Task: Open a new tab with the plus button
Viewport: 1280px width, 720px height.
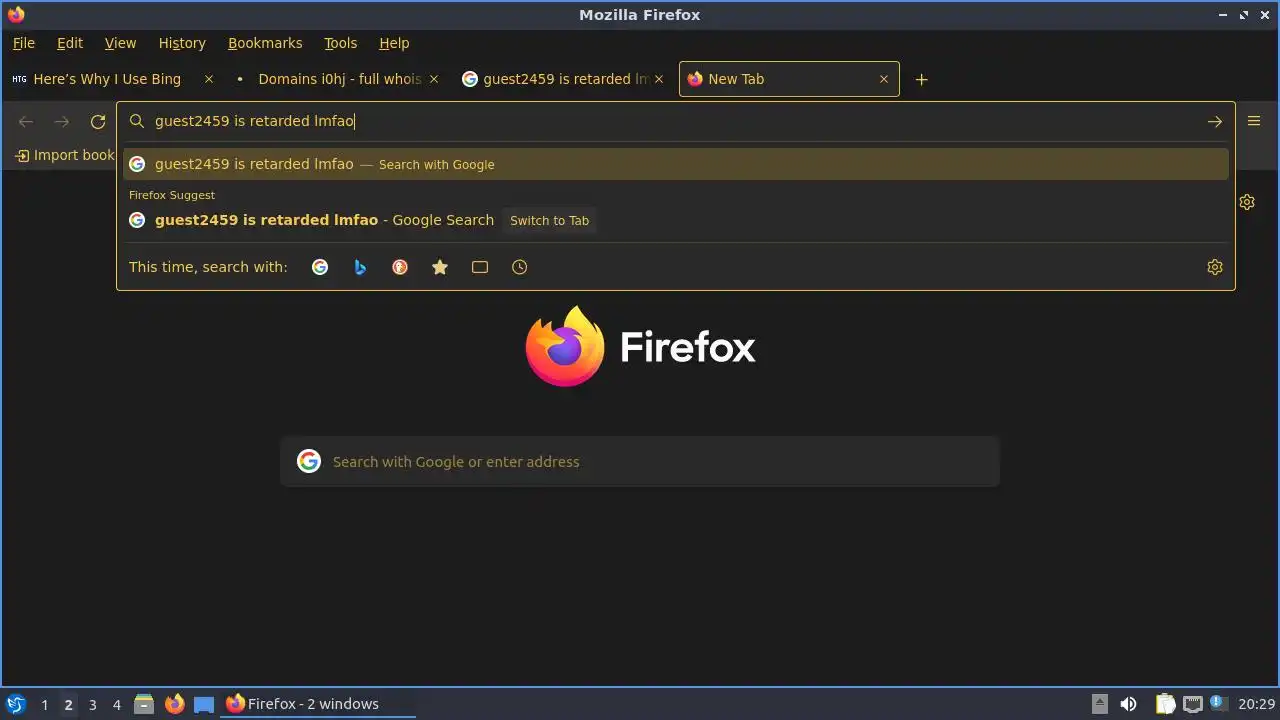Action: click(922, 79)
